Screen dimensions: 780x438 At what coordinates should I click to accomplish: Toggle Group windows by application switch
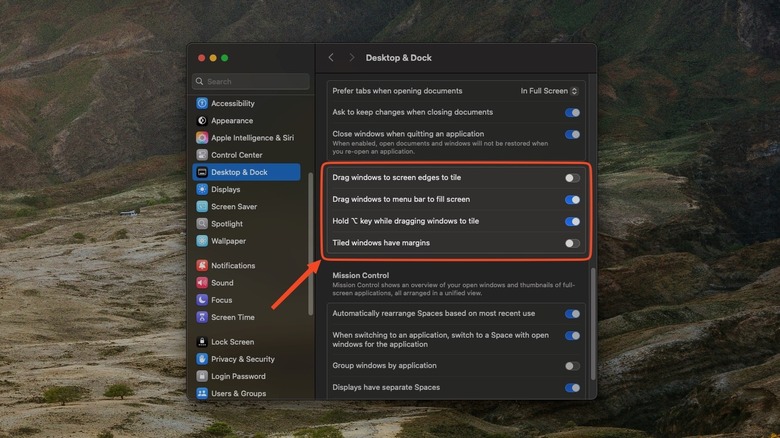(x=572, y=366)
